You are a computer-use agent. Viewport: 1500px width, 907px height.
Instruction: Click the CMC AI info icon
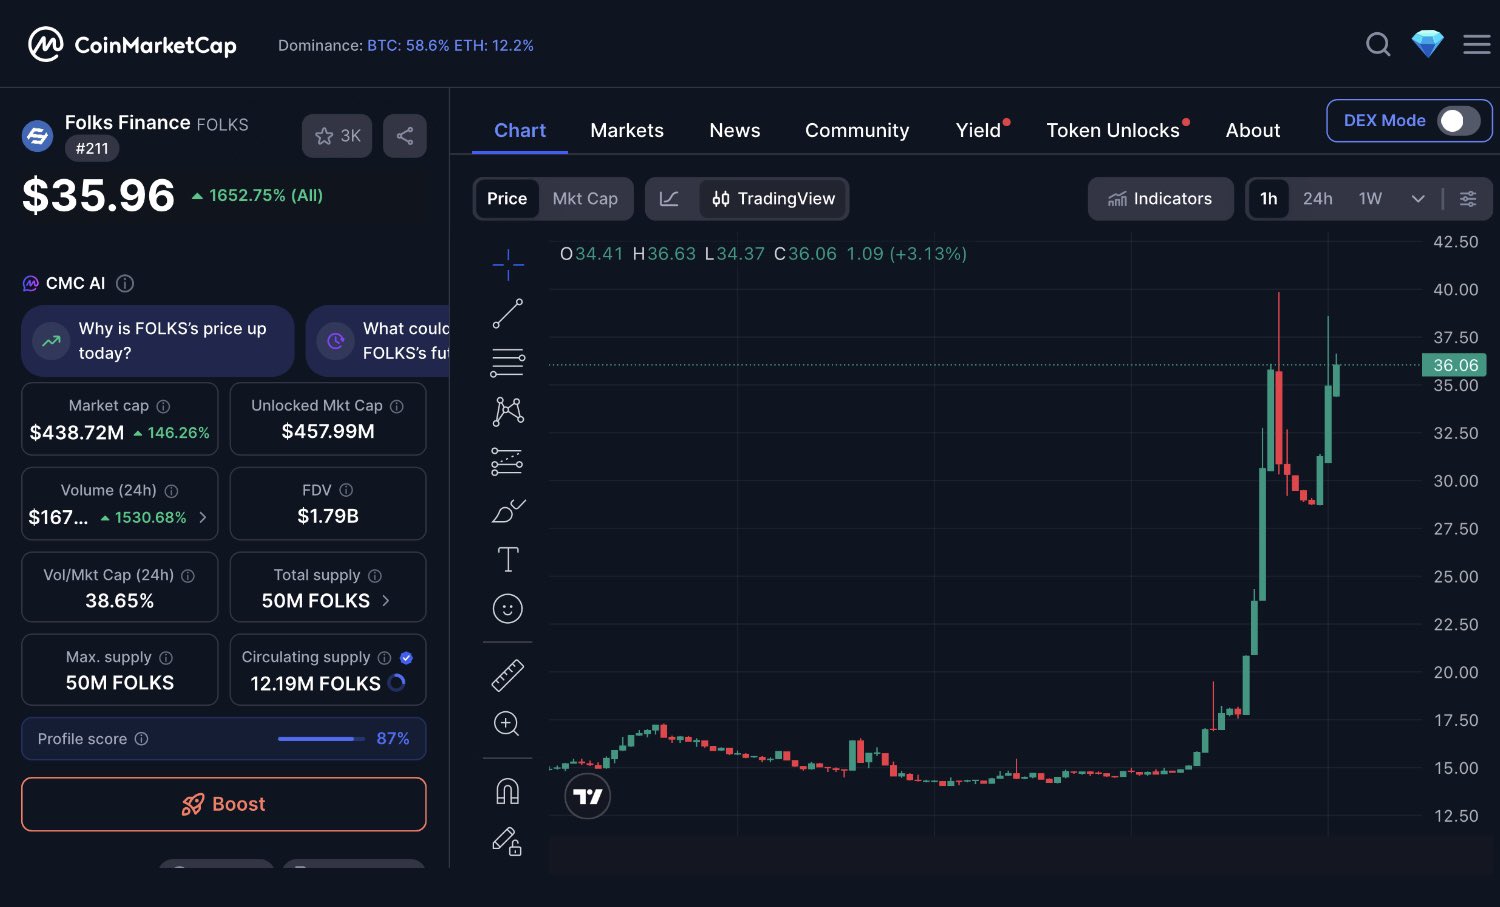125,284
